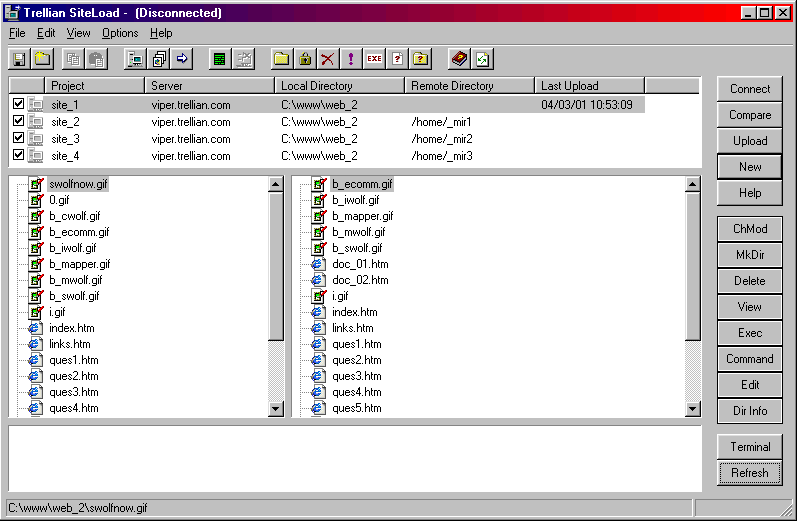
Task: Click the MkDir button
Action: 750,255
